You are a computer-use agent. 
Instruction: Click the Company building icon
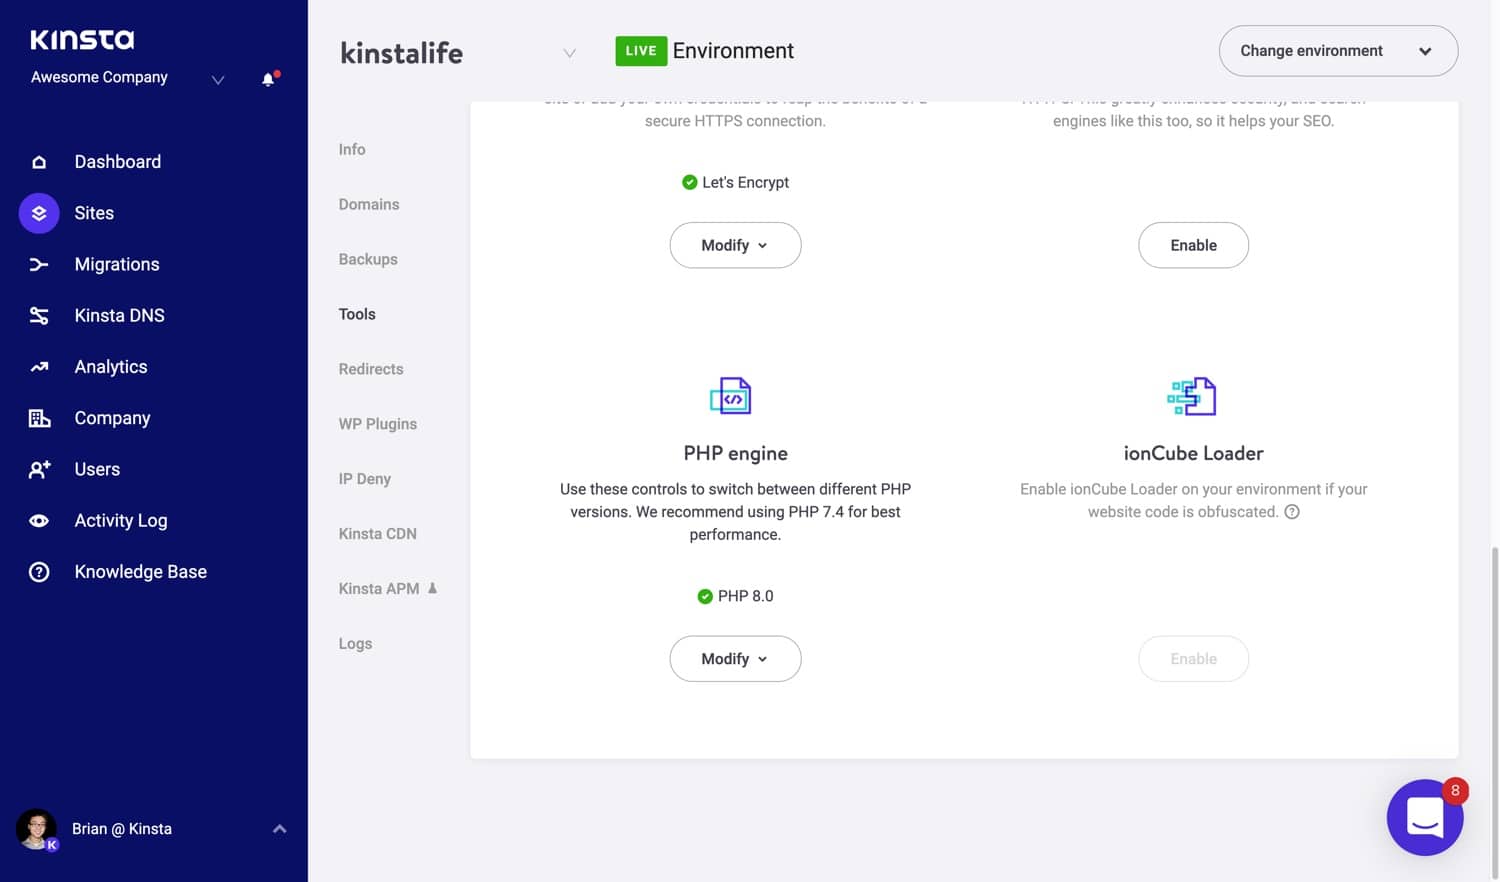(38, 418)
